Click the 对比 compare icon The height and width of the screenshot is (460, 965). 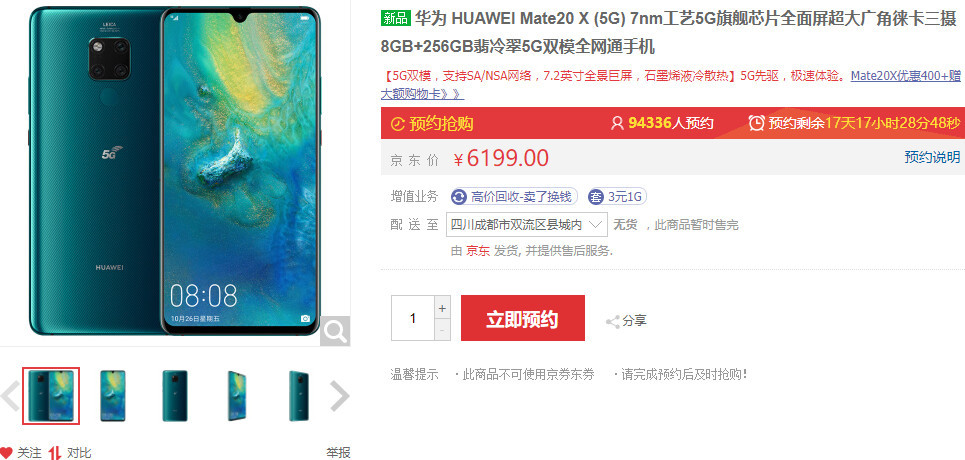coord(55,453)
